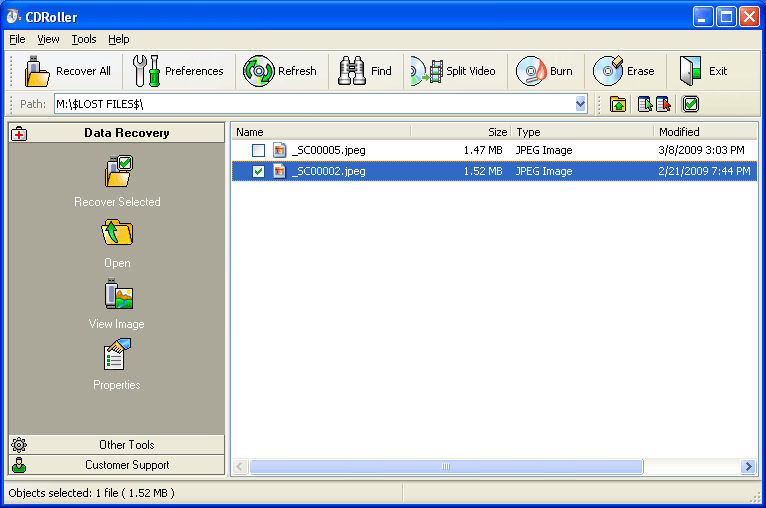Sort files by the Size column

461,132
